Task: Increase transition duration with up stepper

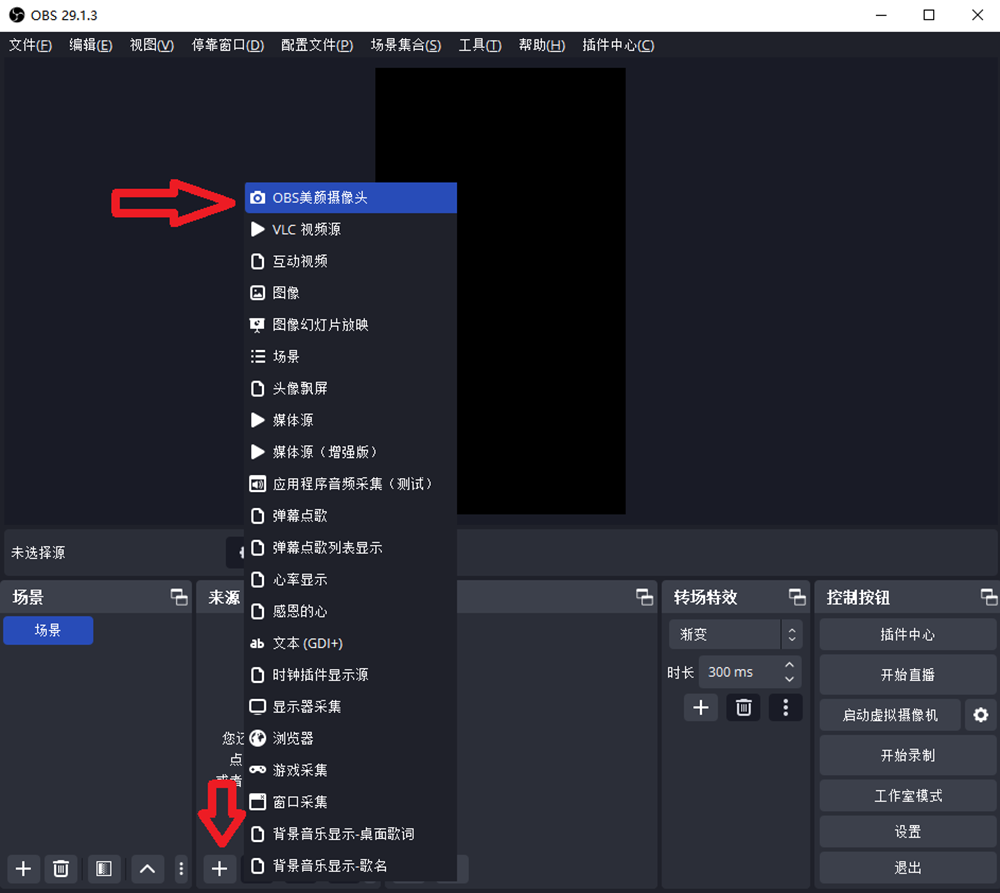Action: pyautogui.click(x=793, y=666)
